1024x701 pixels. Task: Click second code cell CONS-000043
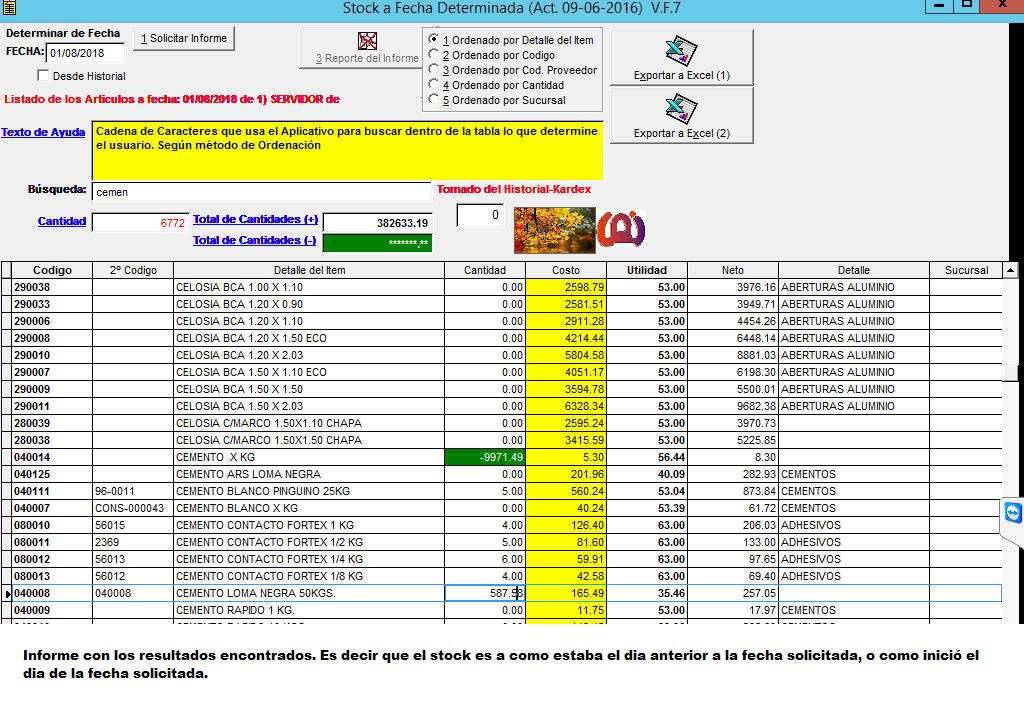click(x=133, y=508)
